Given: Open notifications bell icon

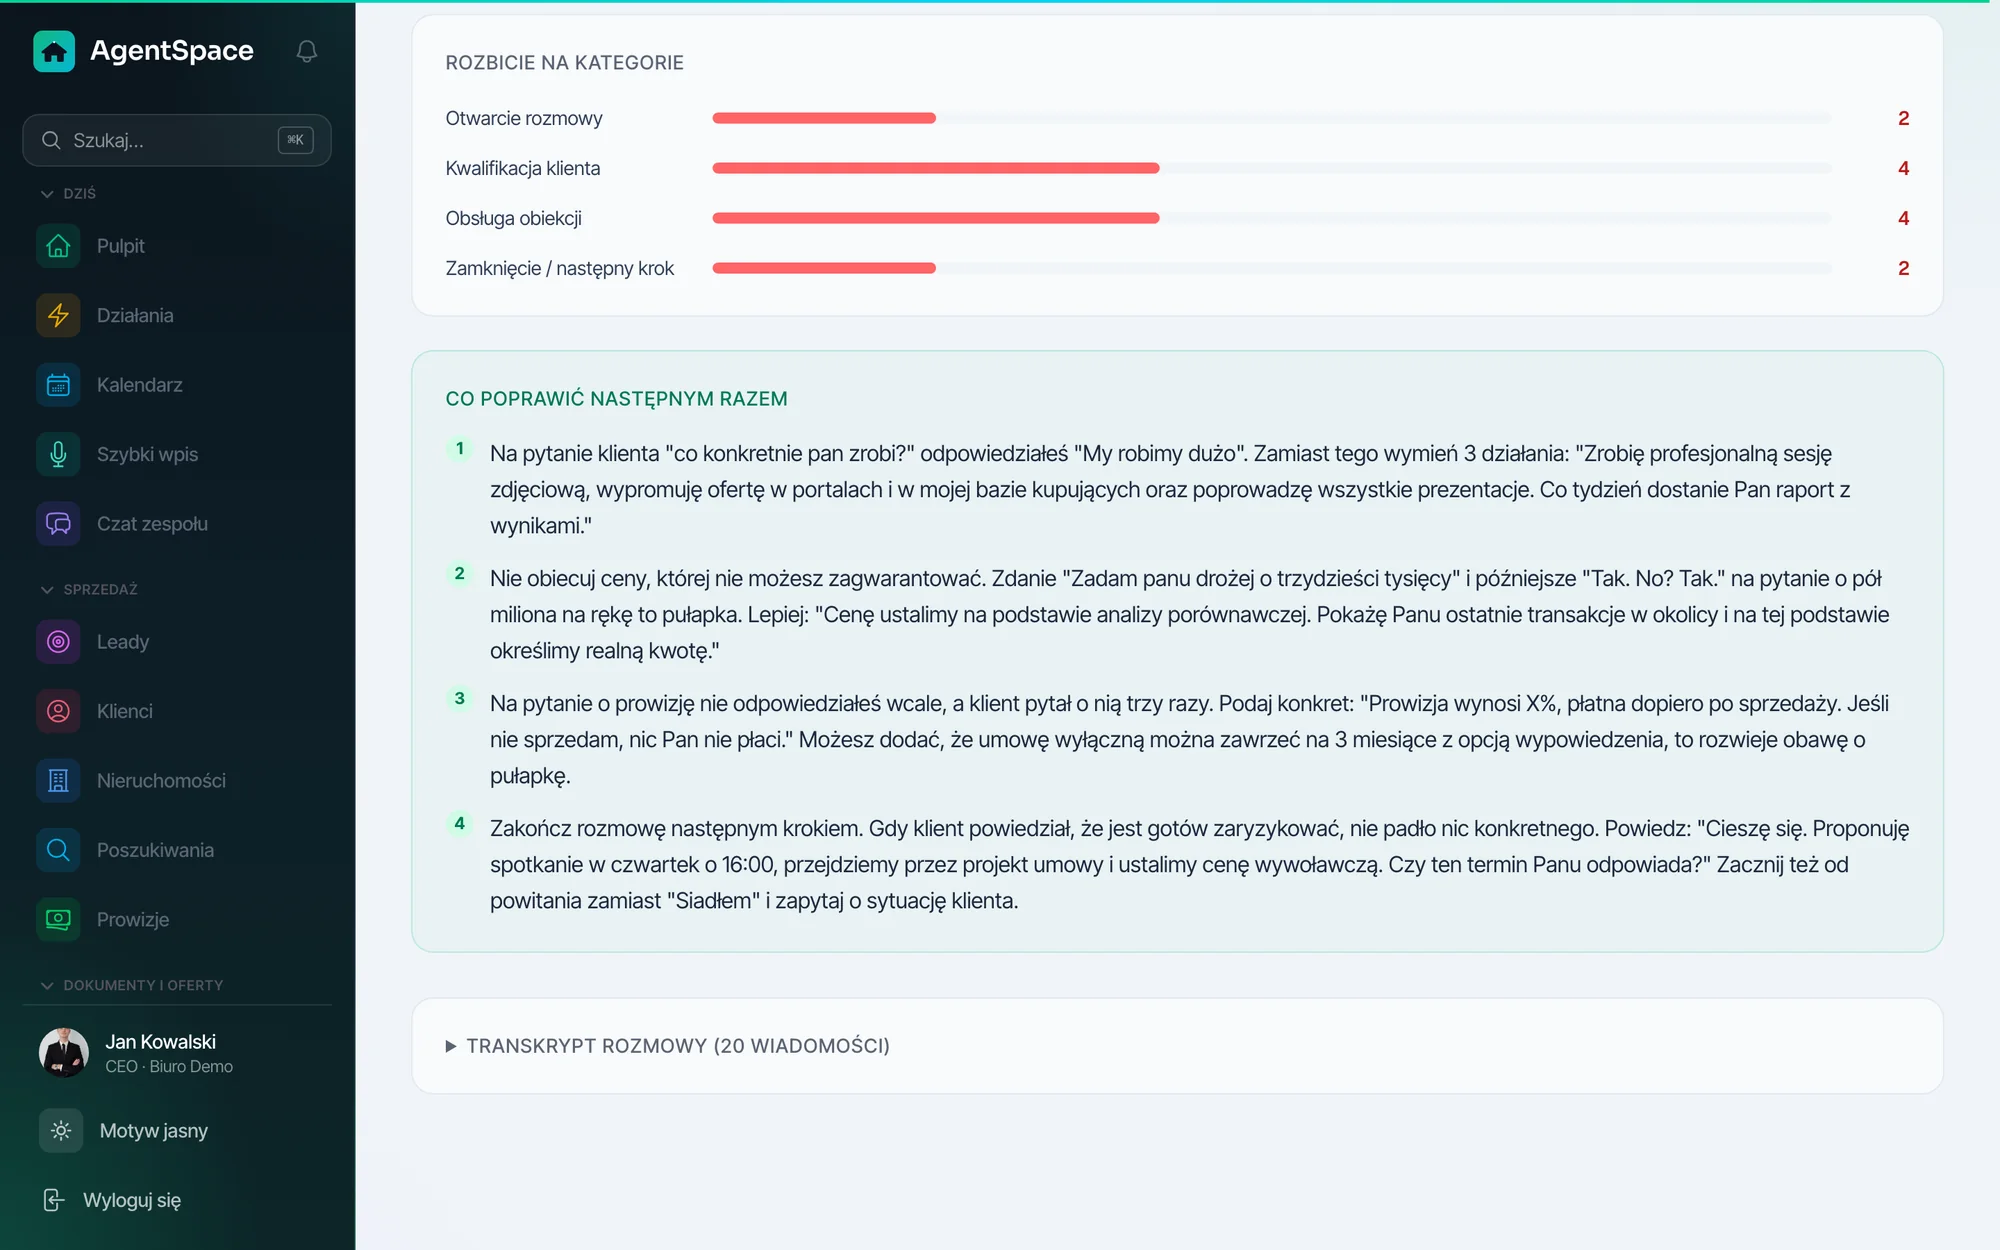Looking at the screenshot, I should 307,51.
